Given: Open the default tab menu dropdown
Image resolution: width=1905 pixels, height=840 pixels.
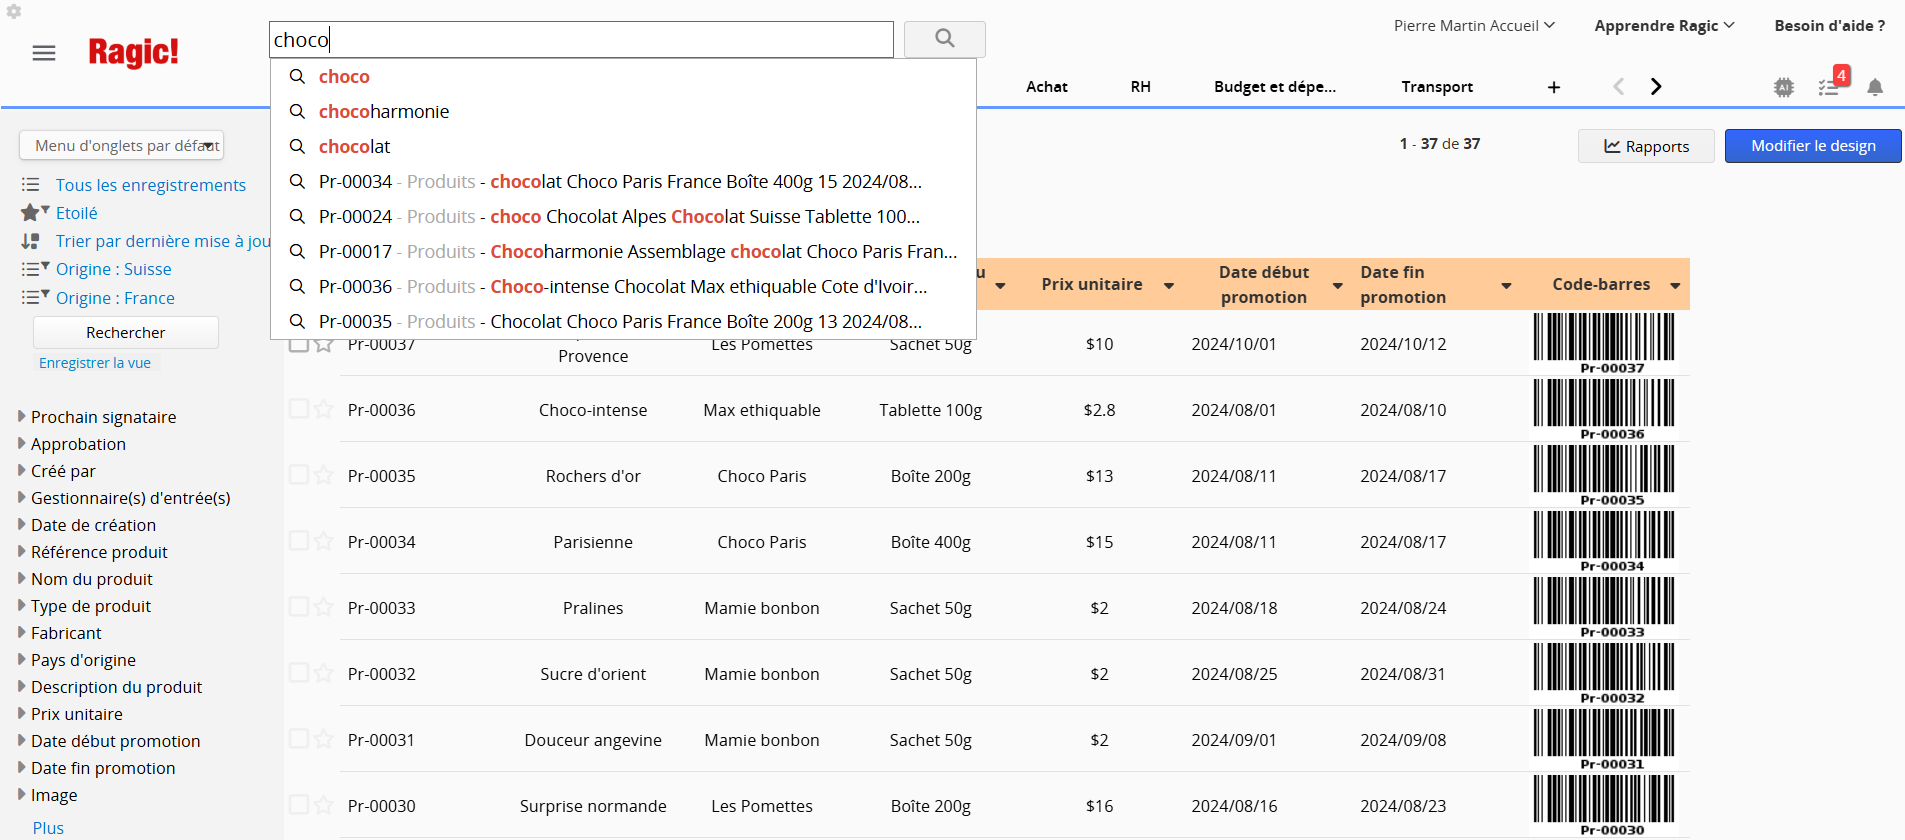Looking at the screenshot, I should (x=121, y=146).
